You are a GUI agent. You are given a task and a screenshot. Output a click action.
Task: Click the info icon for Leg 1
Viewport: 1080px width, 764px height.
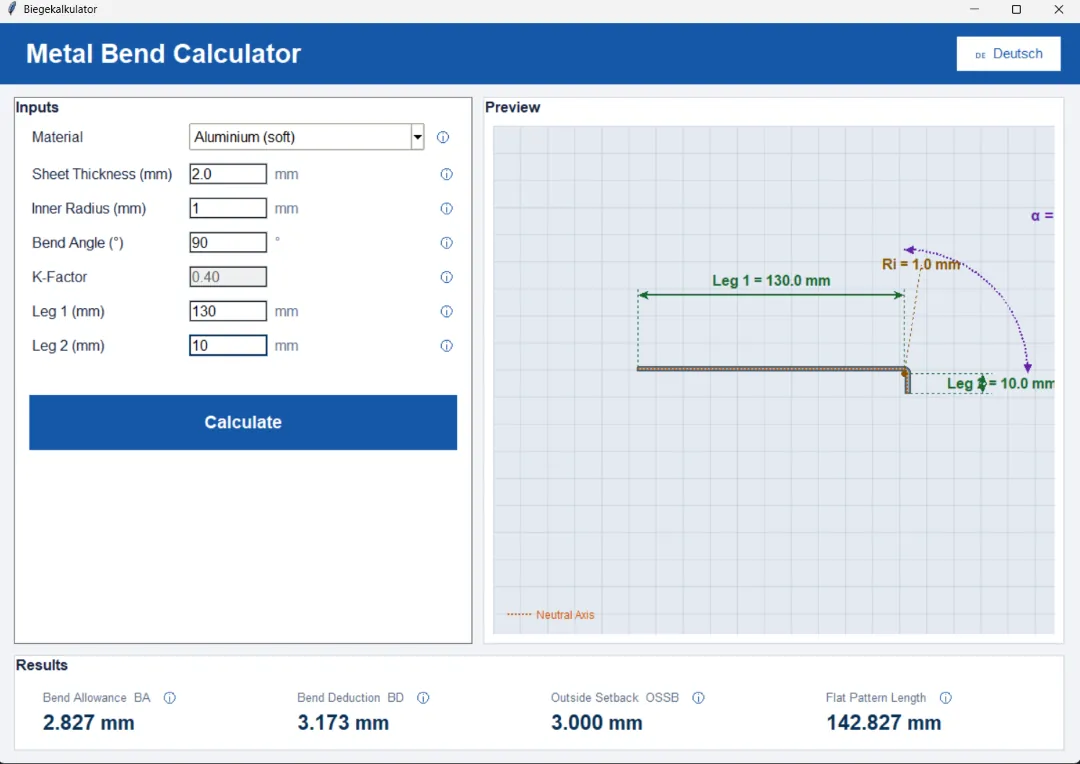tap(446, 311)
